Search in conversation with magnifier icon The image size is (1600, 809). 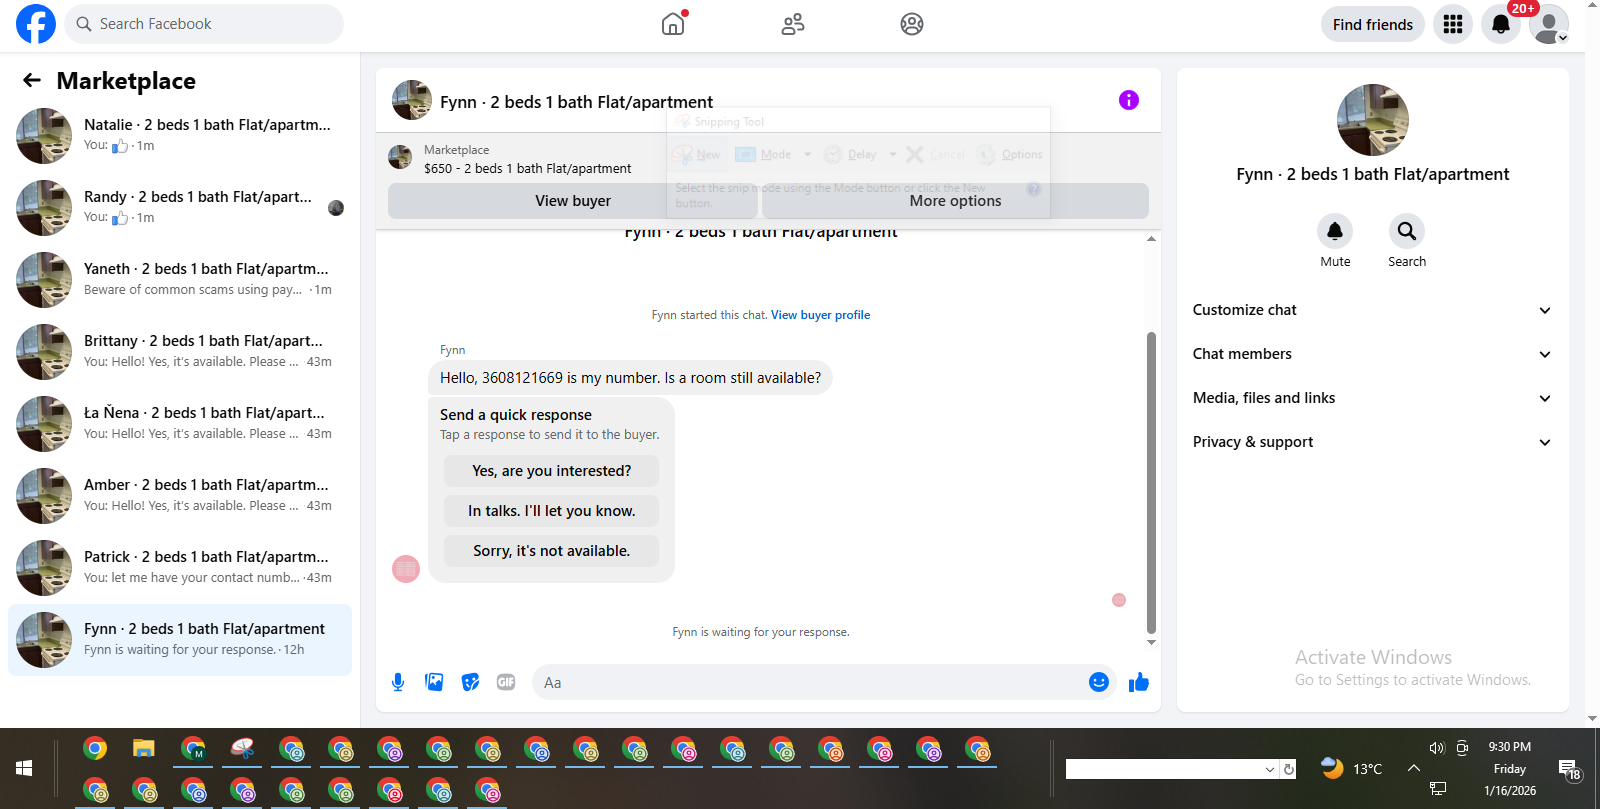pyautogui.click(x=1407, y=231)
